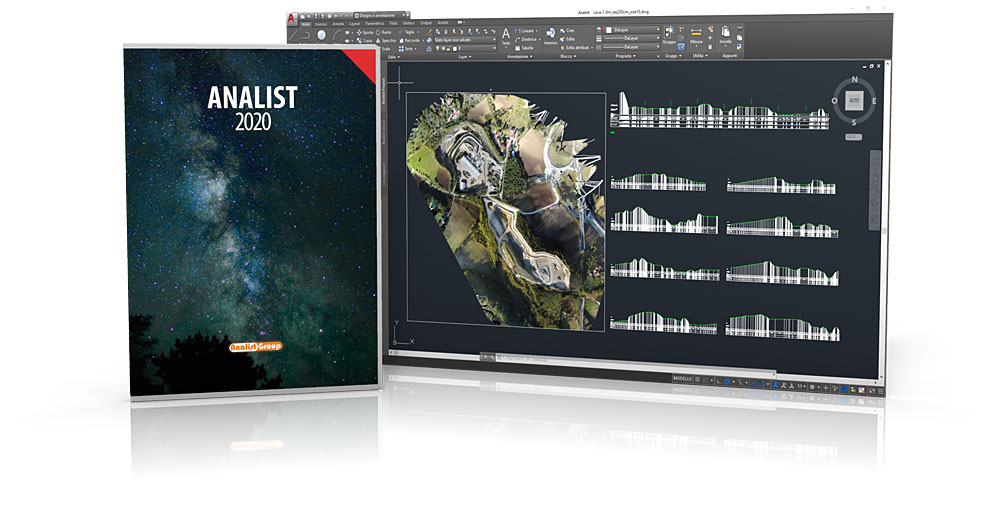Click the Taglia (trim) tool
Screen dimensions: 1000x529
(x=408, y=33)
